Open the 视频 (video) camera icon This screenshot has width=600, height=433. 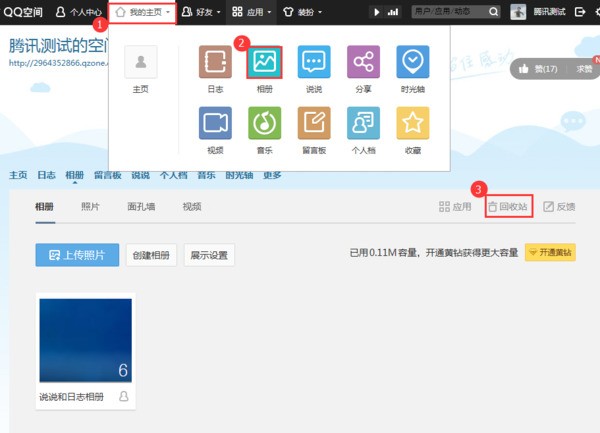click(215, 123)
